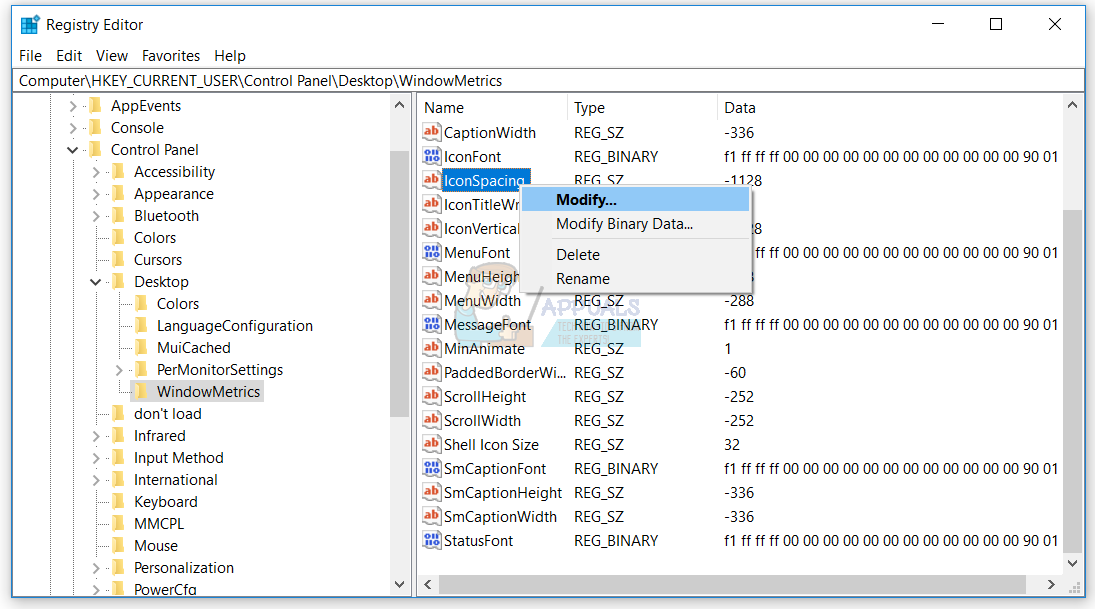The height and width of the screenshot is (609, 1095).
Task: Click the string icon beside CaptionWidth
Action: (x=432, y=133)
